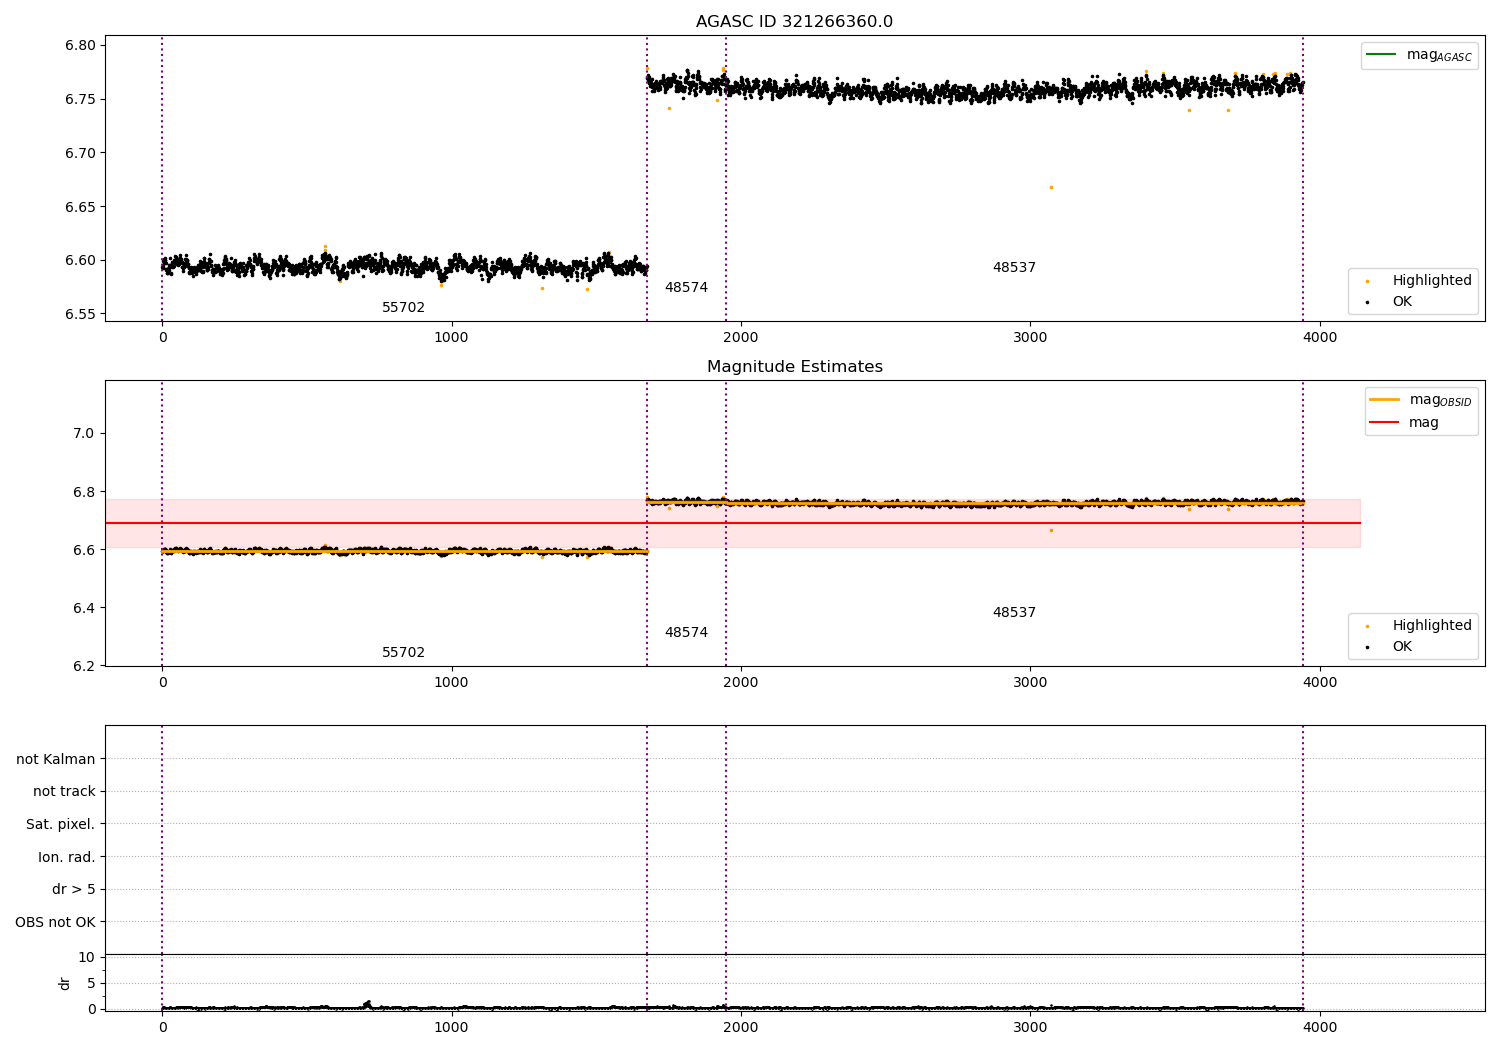Click the 6.55 y-axis tick in top plot

point(79,315)
